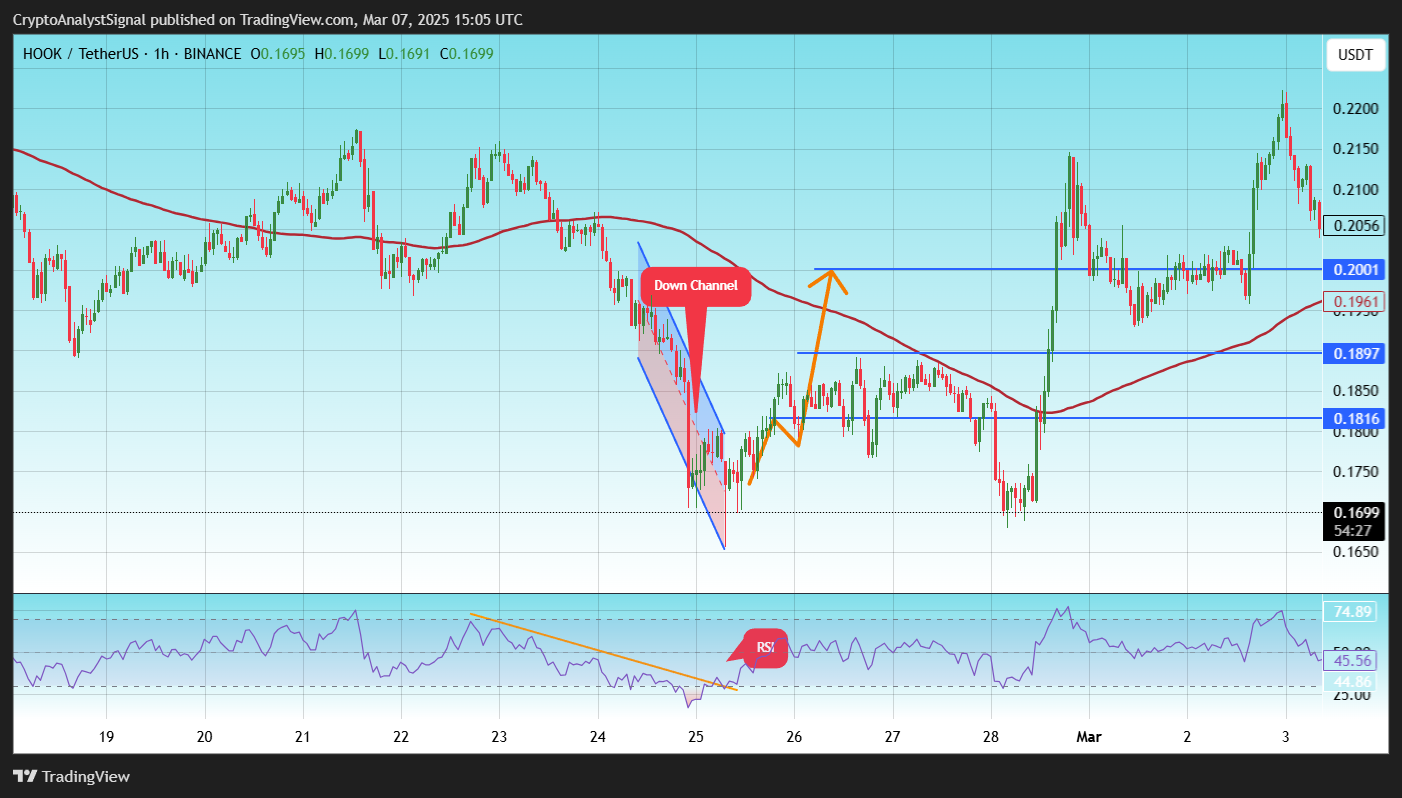Click the red RSI callout label
The width and height of the screenshot is (1402, 798).
tap(765, 647)
